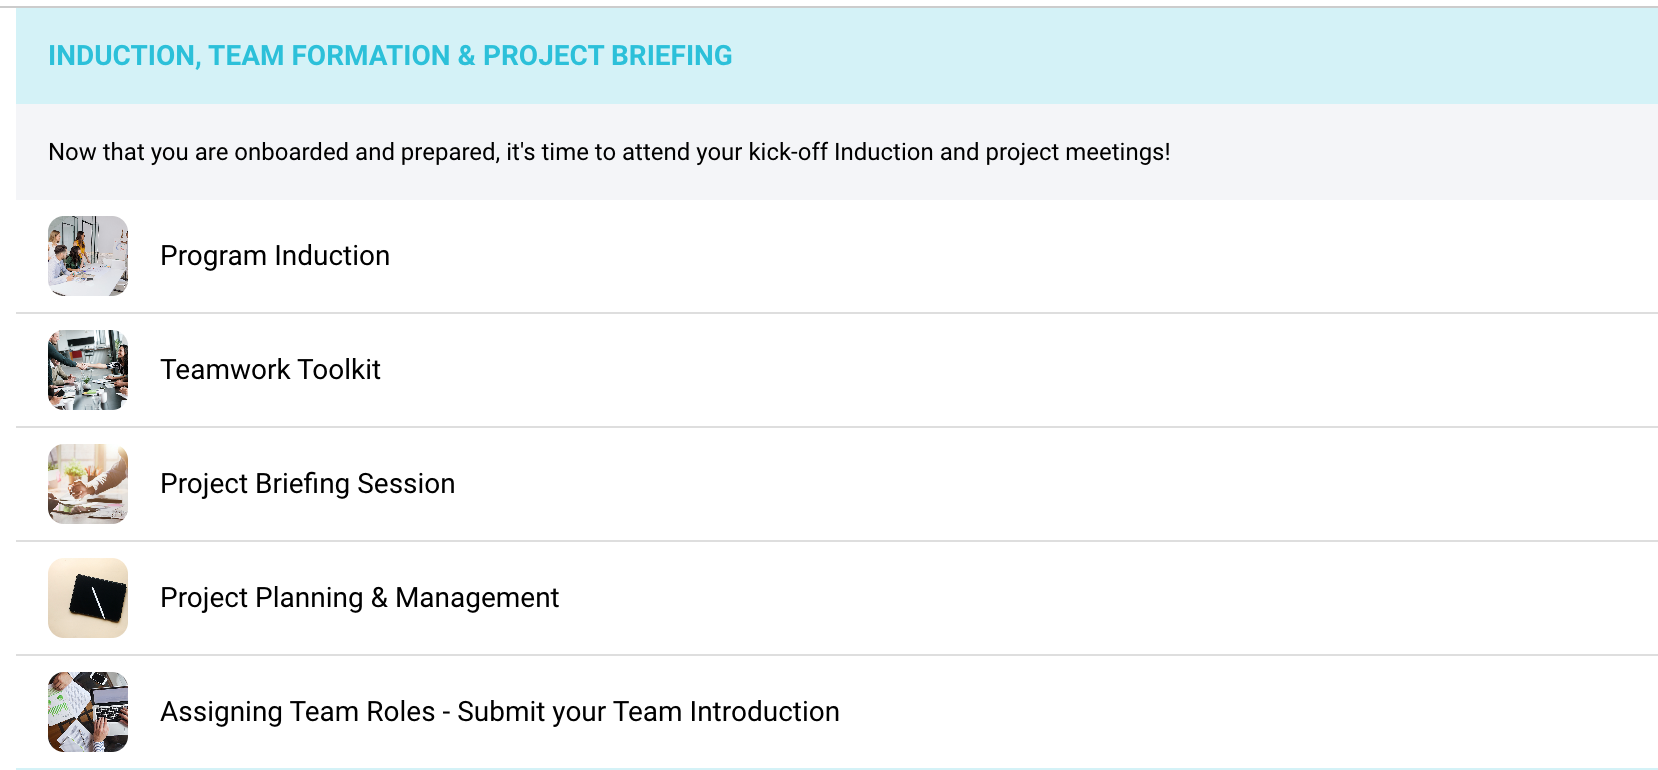The width and height of the screenshot is (1658, 770).
Task: Click 'TEAM FORMATION' in the section heading
Action: click(x=329, y=56)
